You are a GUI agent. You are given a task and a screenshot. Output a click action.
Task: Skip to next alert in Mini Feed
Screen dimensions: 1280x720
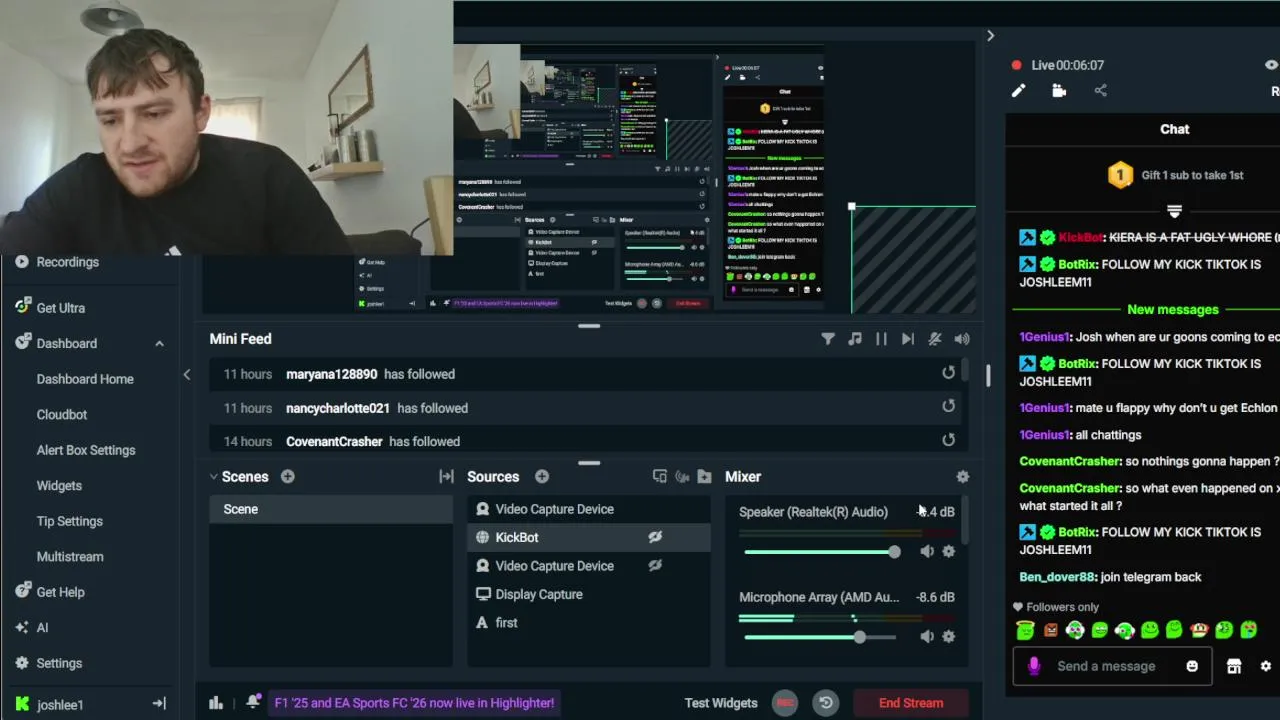point(907,339)
